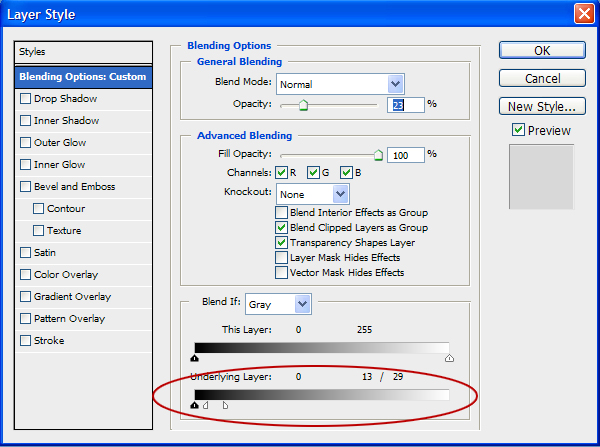Enable the Bevel and Emboss checkbox

[26, 187]
